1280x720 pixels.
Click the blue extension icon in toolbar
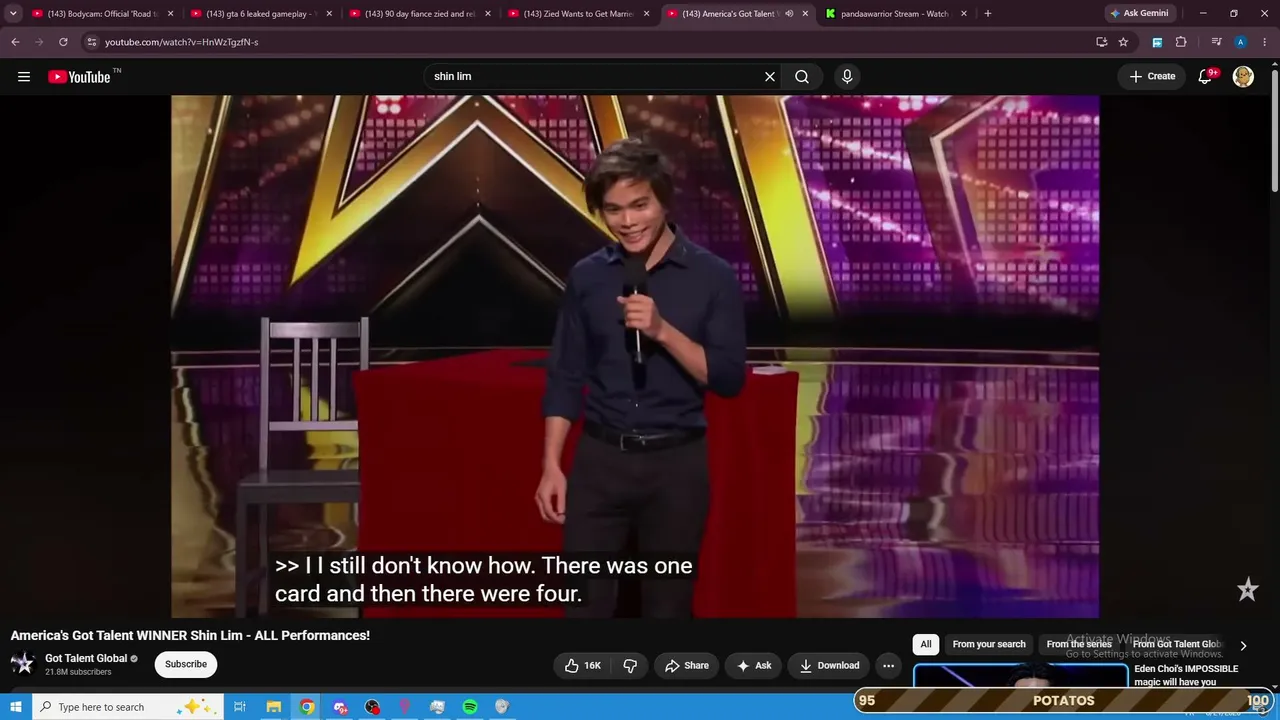1157,42
